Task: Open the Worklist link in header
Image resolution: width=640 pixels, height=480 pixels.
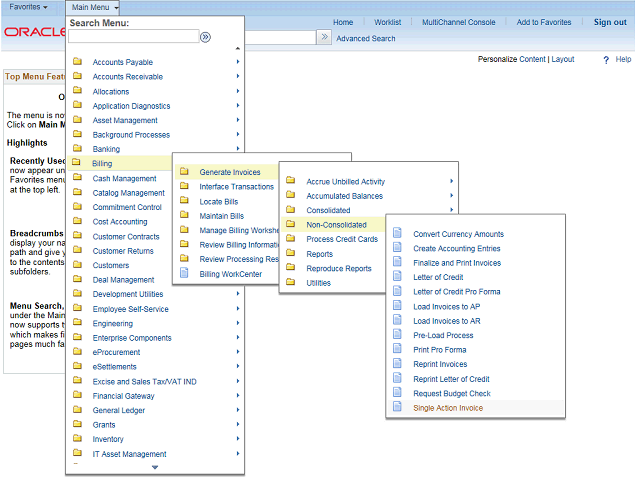Action: coord(387,22)
